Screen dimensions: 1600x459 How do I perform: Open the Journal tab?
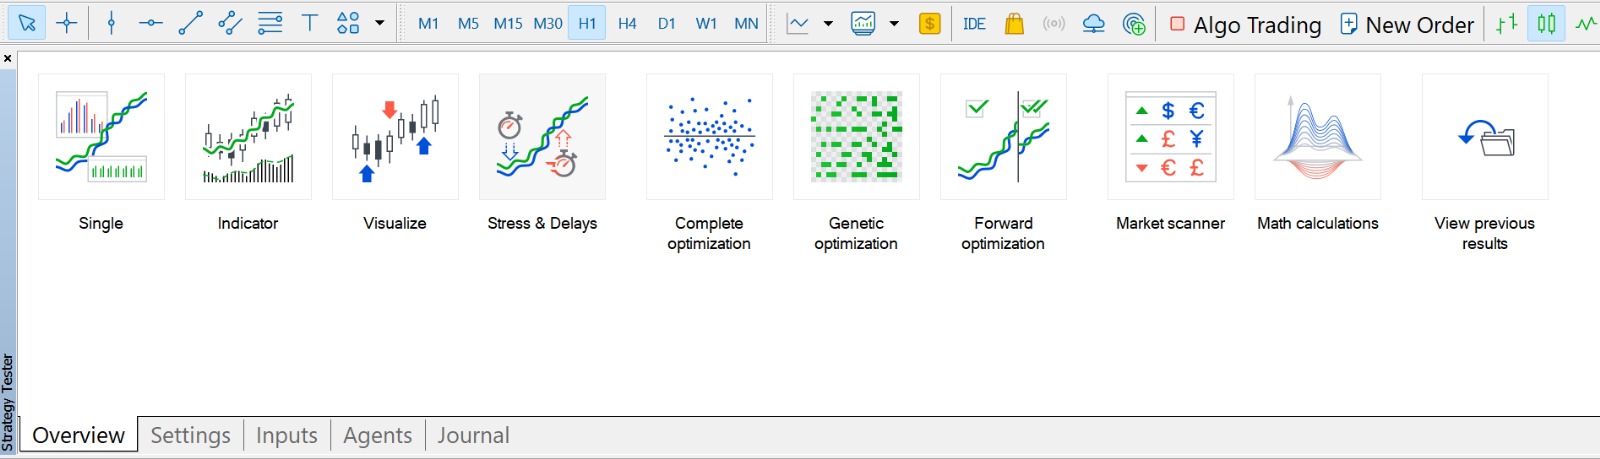473,435
